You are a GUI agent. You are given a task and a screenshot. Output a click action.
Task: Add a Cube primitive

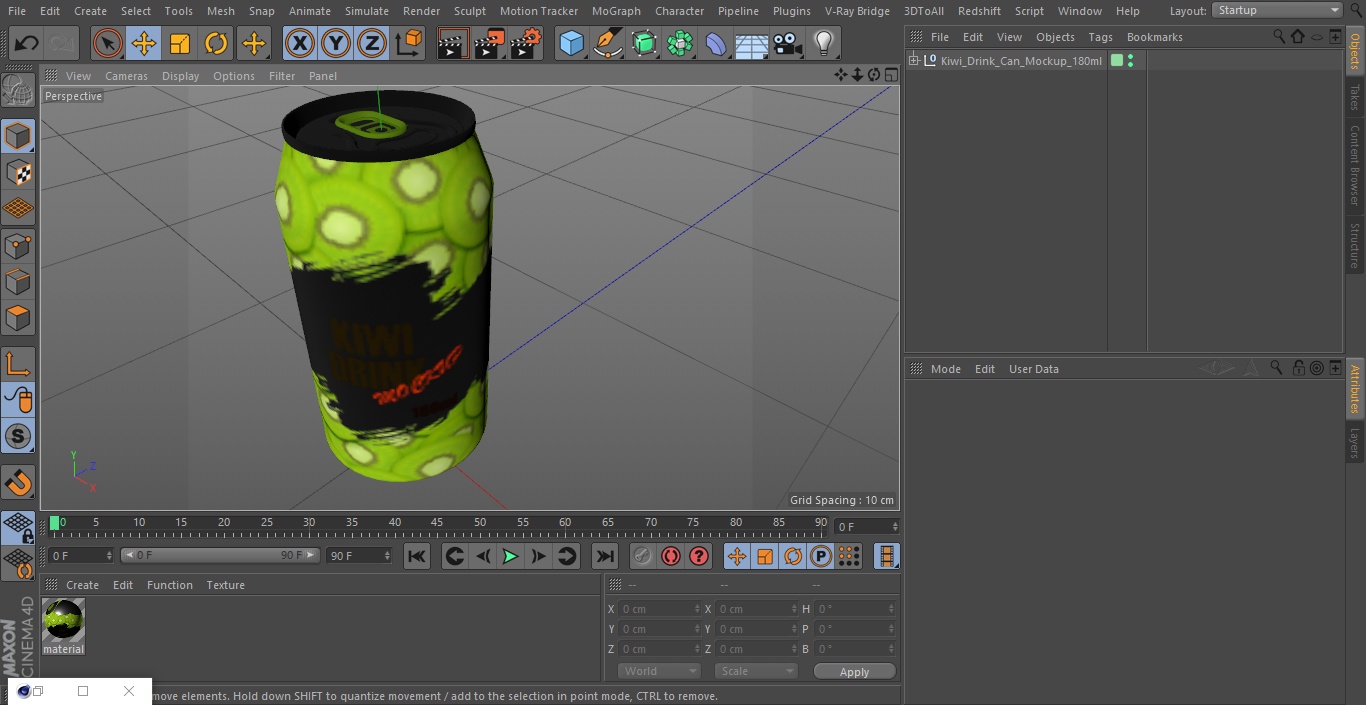(571, 44)
